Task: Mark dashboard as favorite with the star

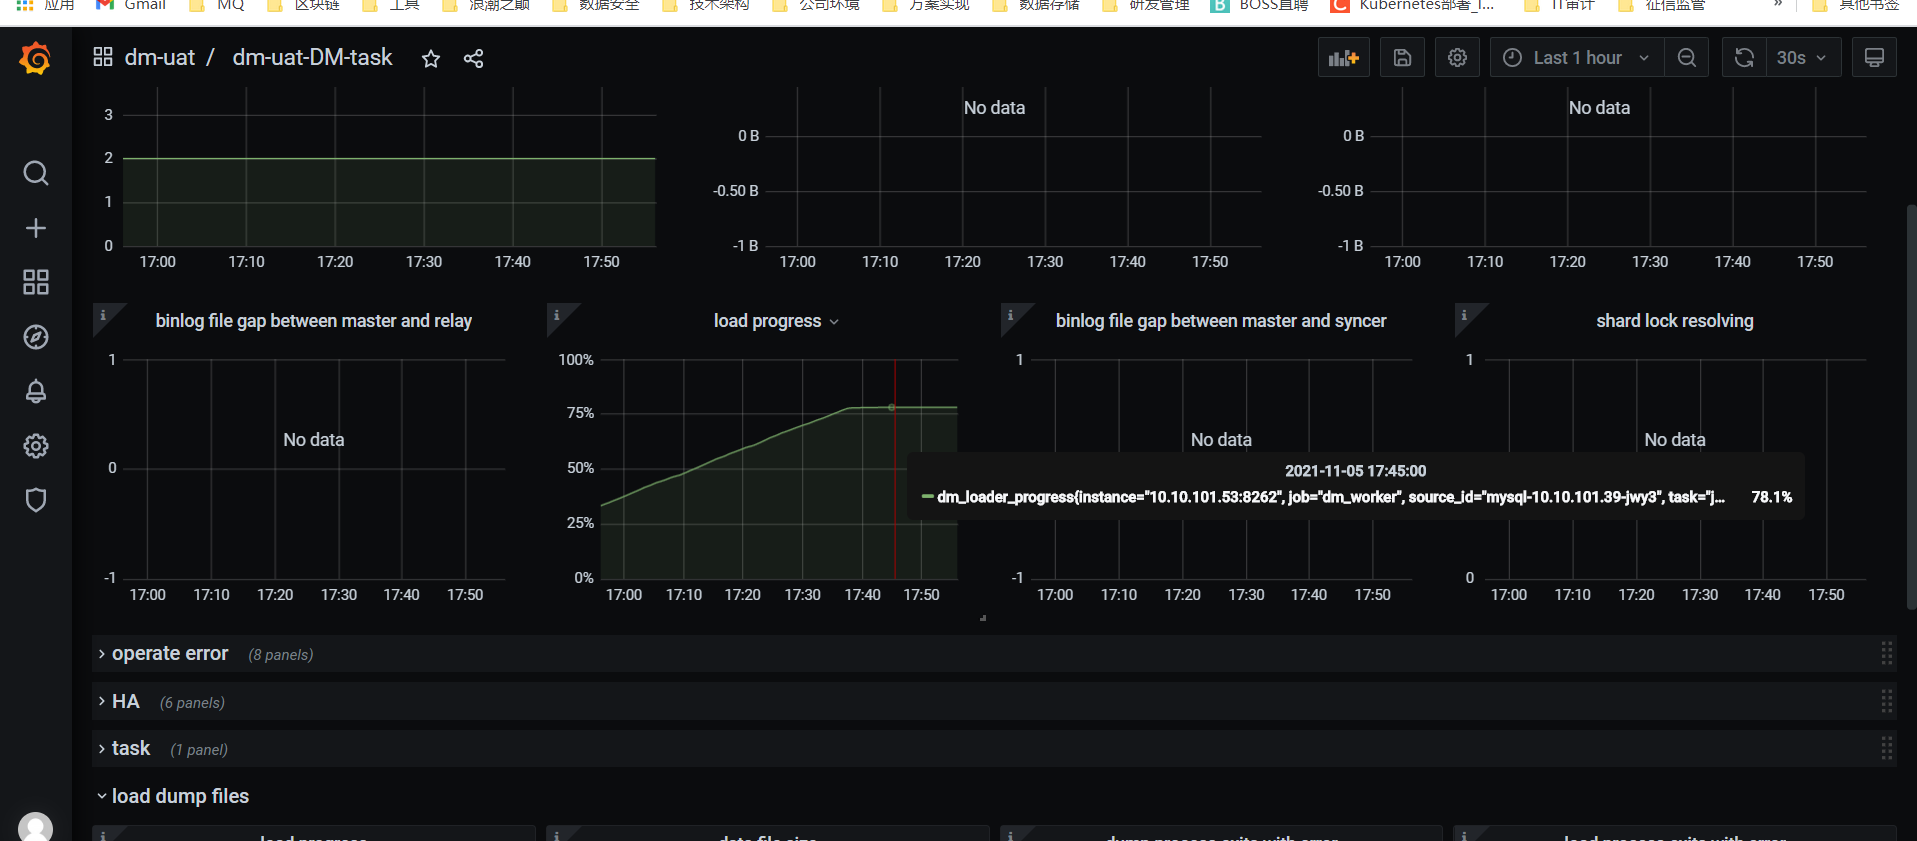Action: [431, 59]
